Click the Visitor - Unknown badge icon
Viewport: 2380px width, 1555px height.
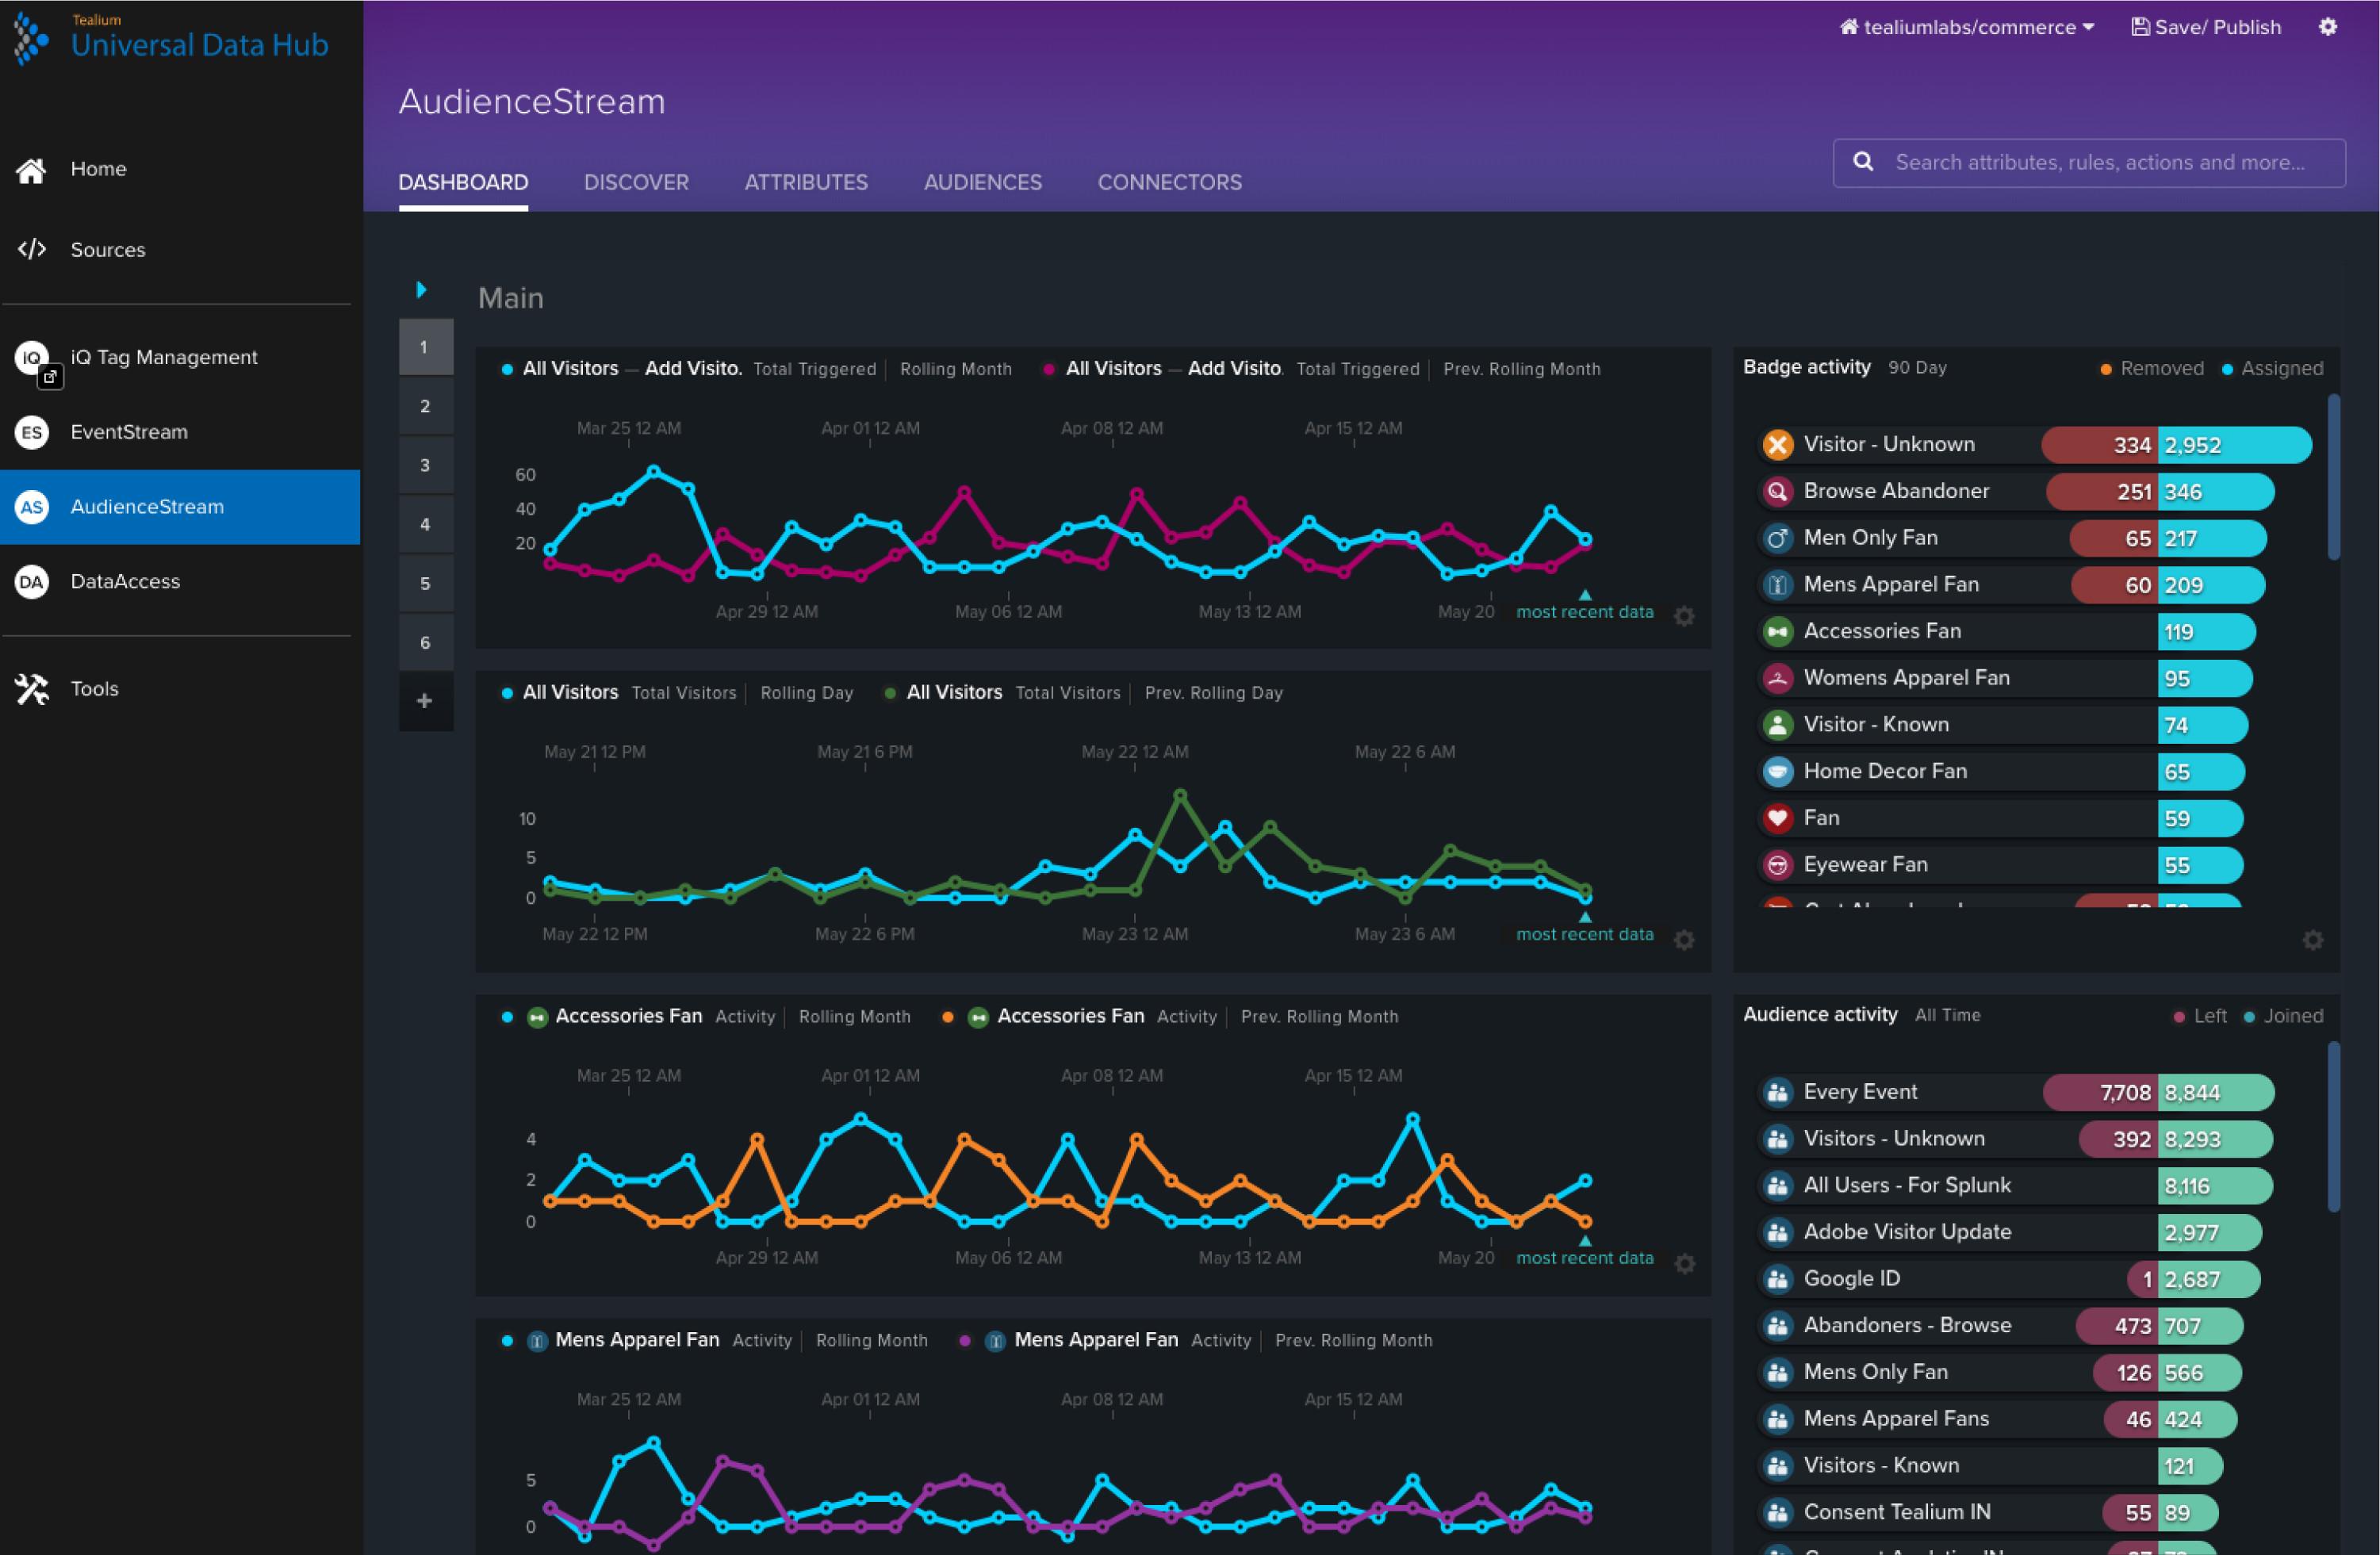click(x=1777, y=445)
